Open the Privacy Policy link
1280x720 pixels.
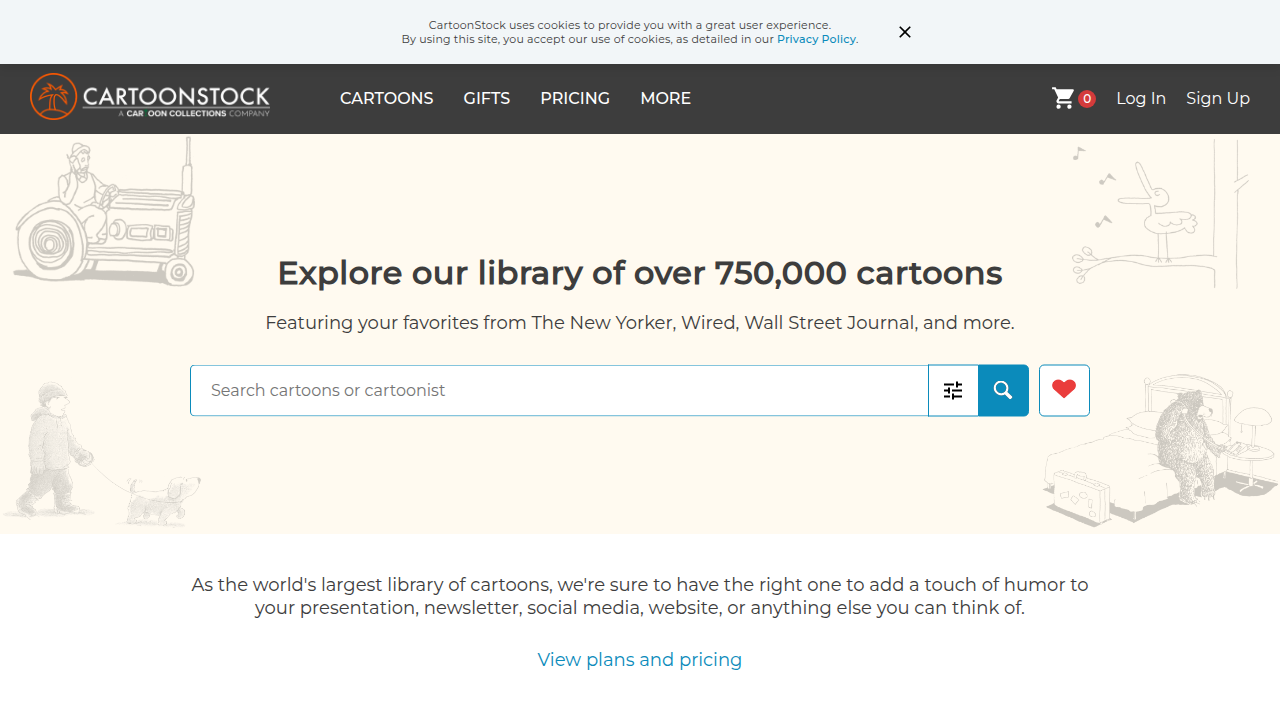point(816,39)
